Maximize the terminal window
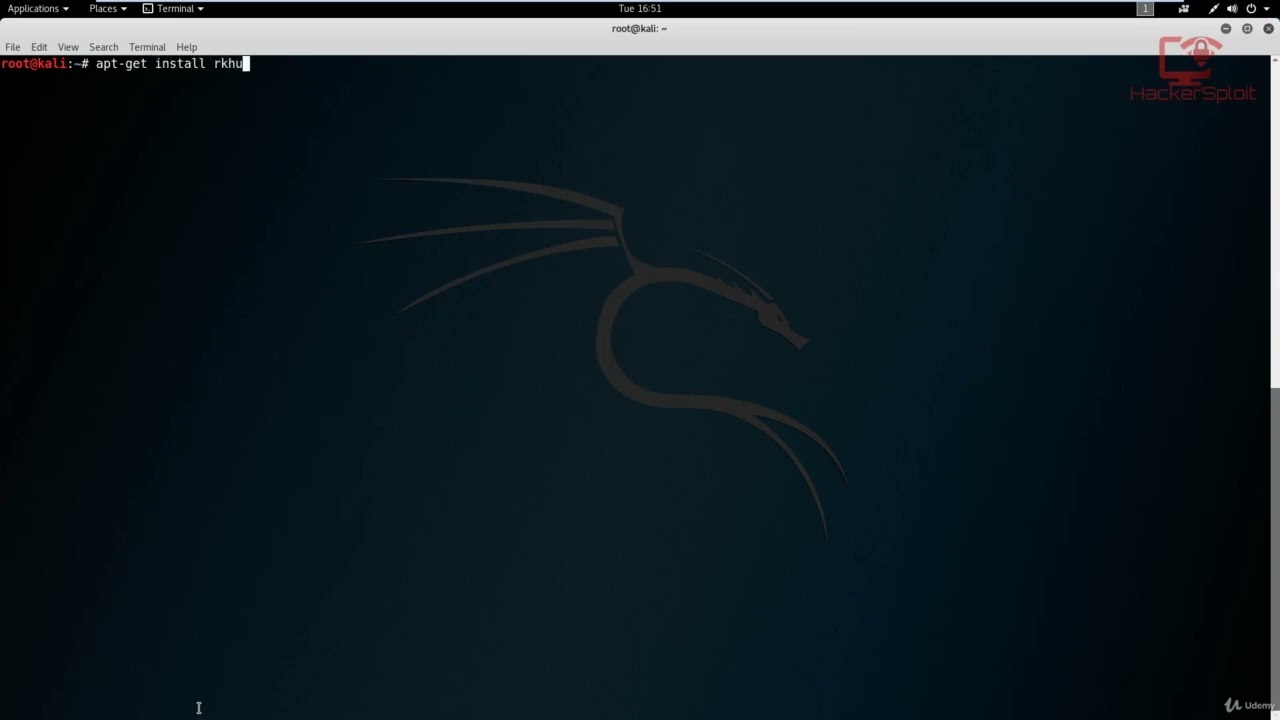This screenshot has width=1280, height=720. [1247, 28]
